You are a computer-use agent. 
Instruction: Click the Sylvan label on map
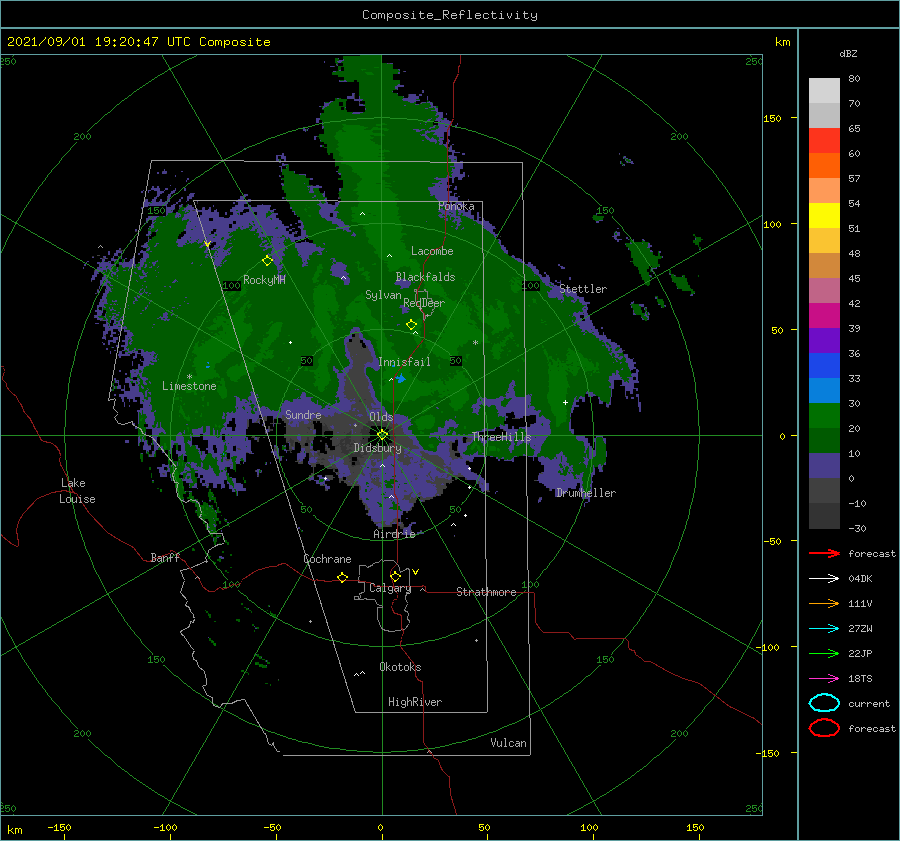pos(383,295)
